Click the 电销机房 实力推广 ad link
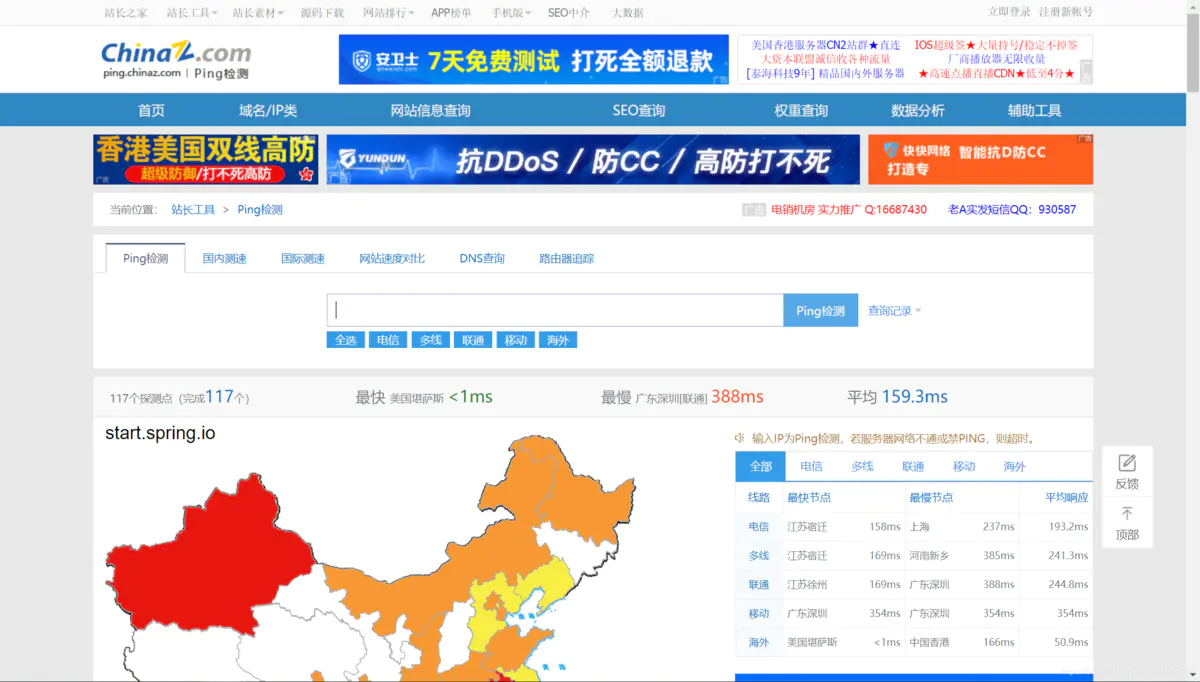 coord(849,210)
